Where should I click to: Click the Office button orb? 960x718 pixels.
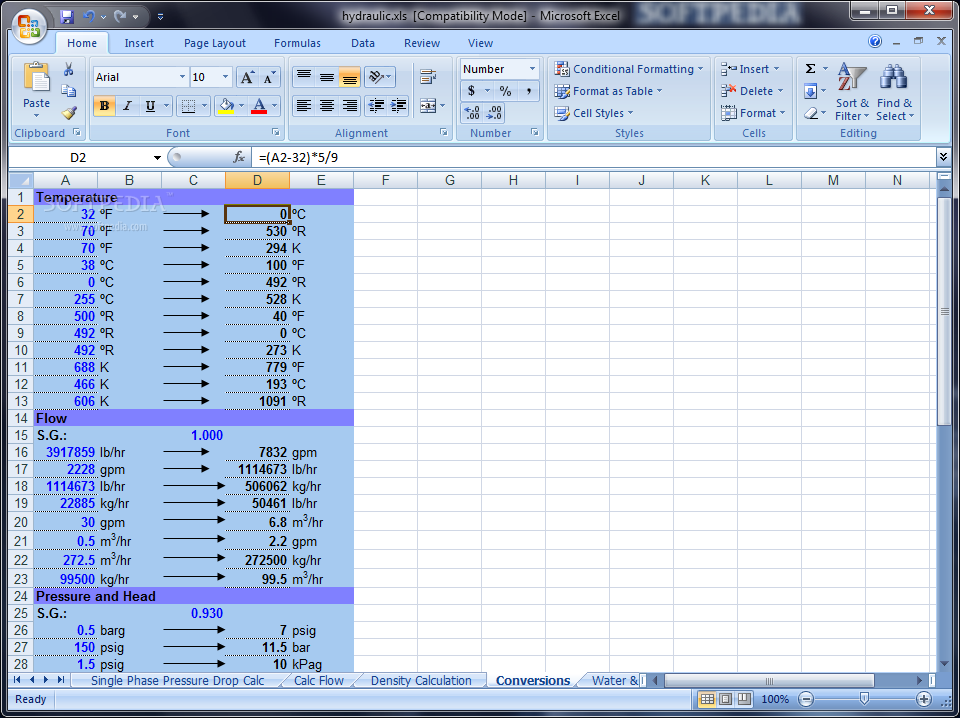pyautogui.click(x=29, y=26)
